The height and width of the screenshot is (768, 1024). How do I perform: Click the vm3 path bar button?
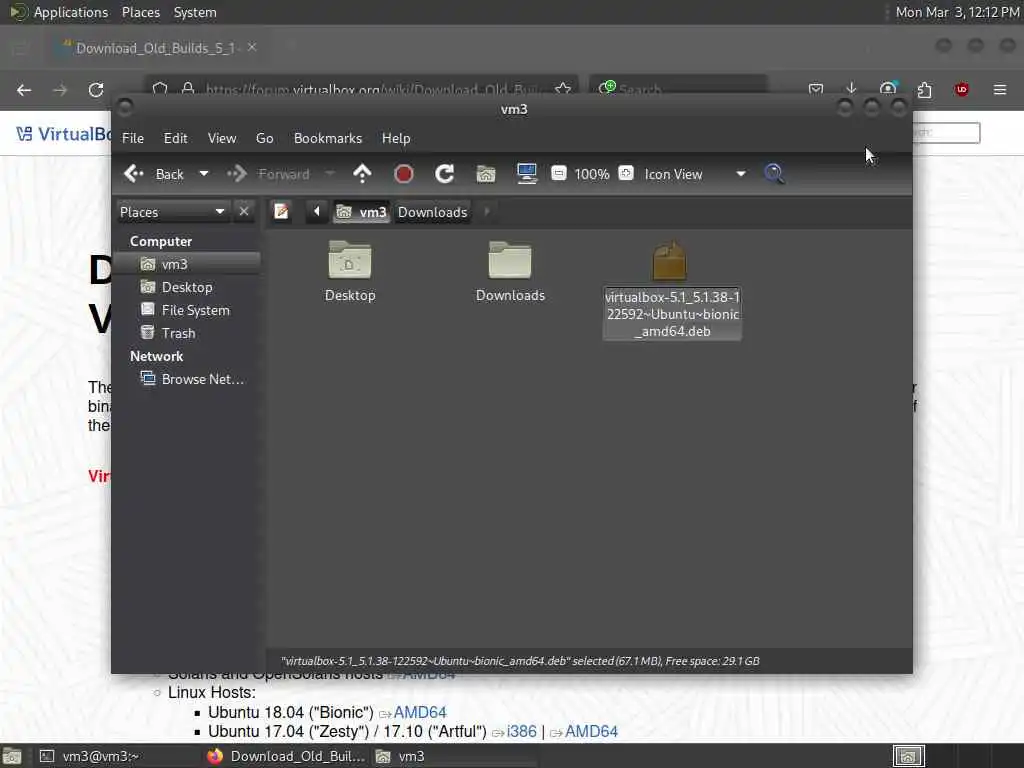point(362,212)
